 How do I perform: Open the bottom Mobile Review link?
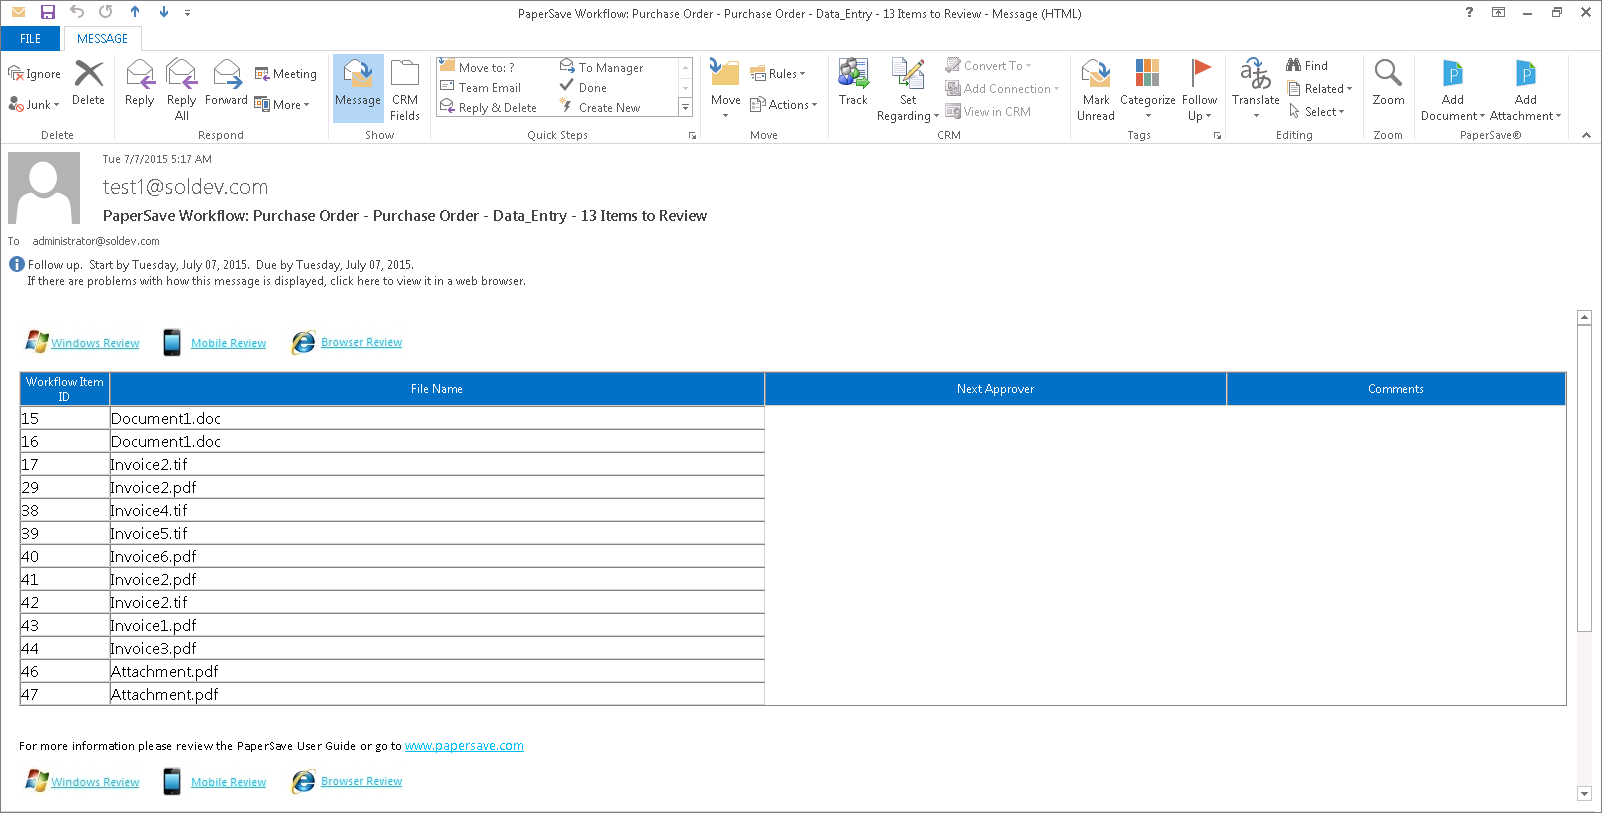tap(228, 782)
